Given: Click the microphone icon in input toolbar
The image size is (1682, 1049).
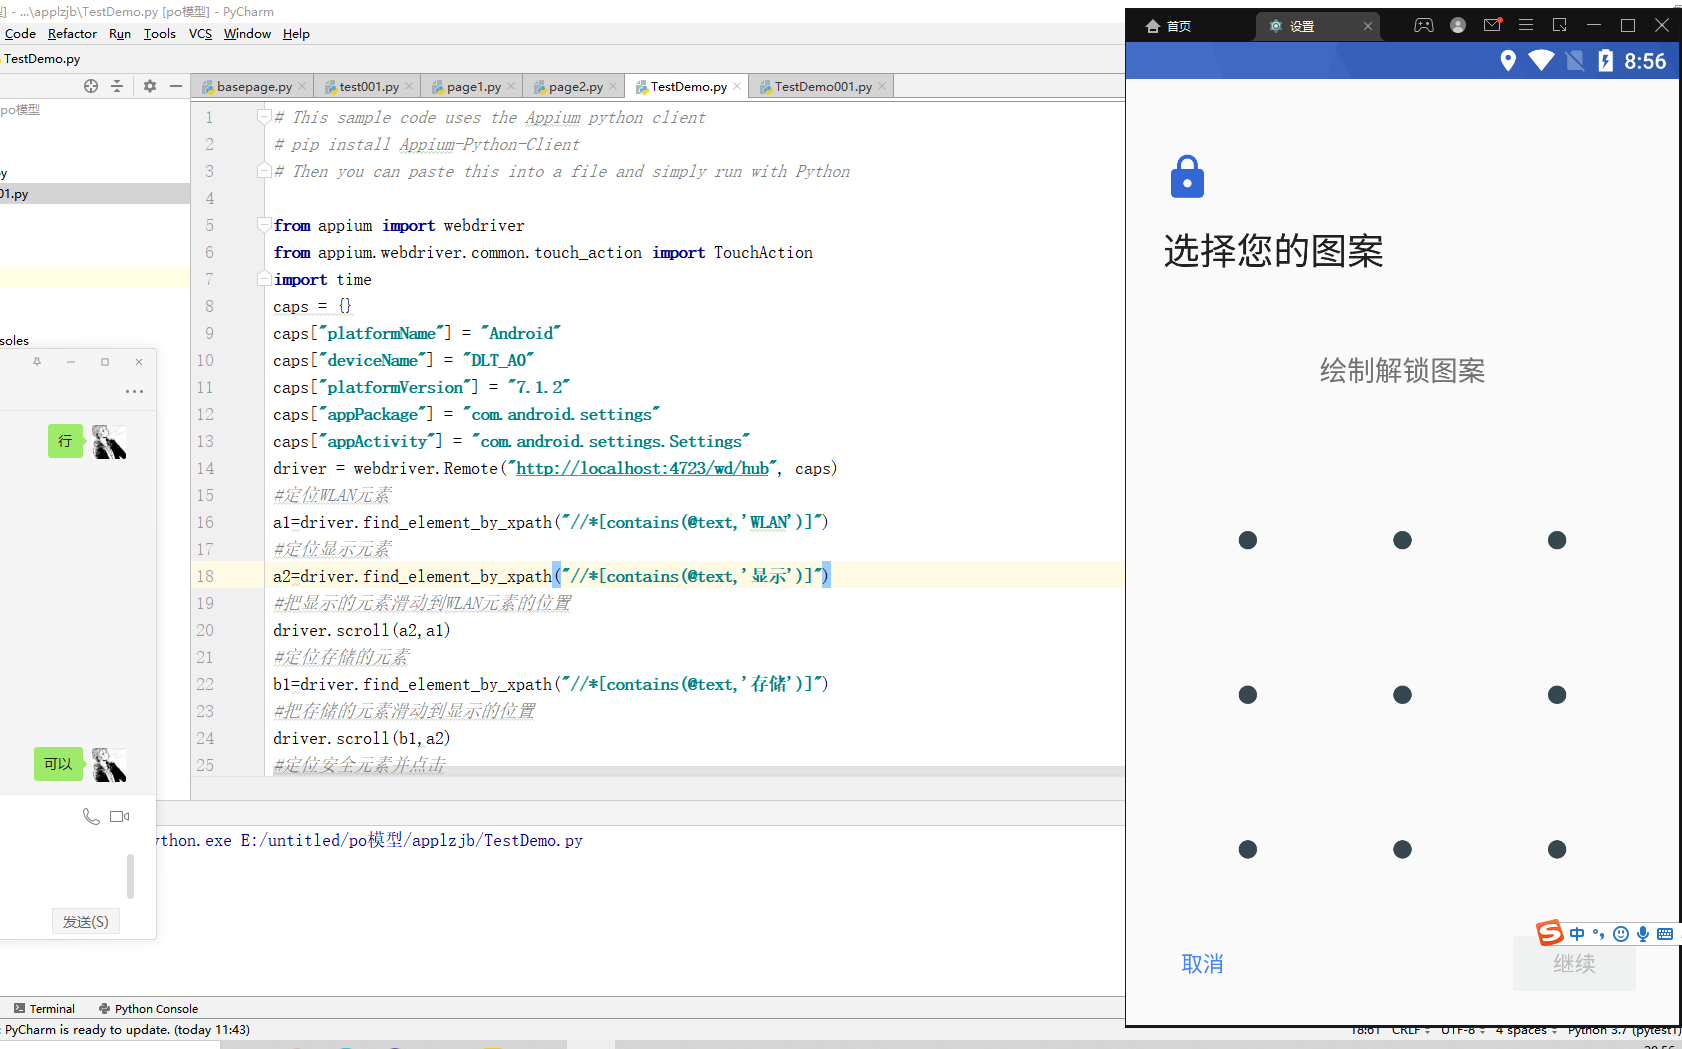Looking at the screenshot, I should [1642, 934].
